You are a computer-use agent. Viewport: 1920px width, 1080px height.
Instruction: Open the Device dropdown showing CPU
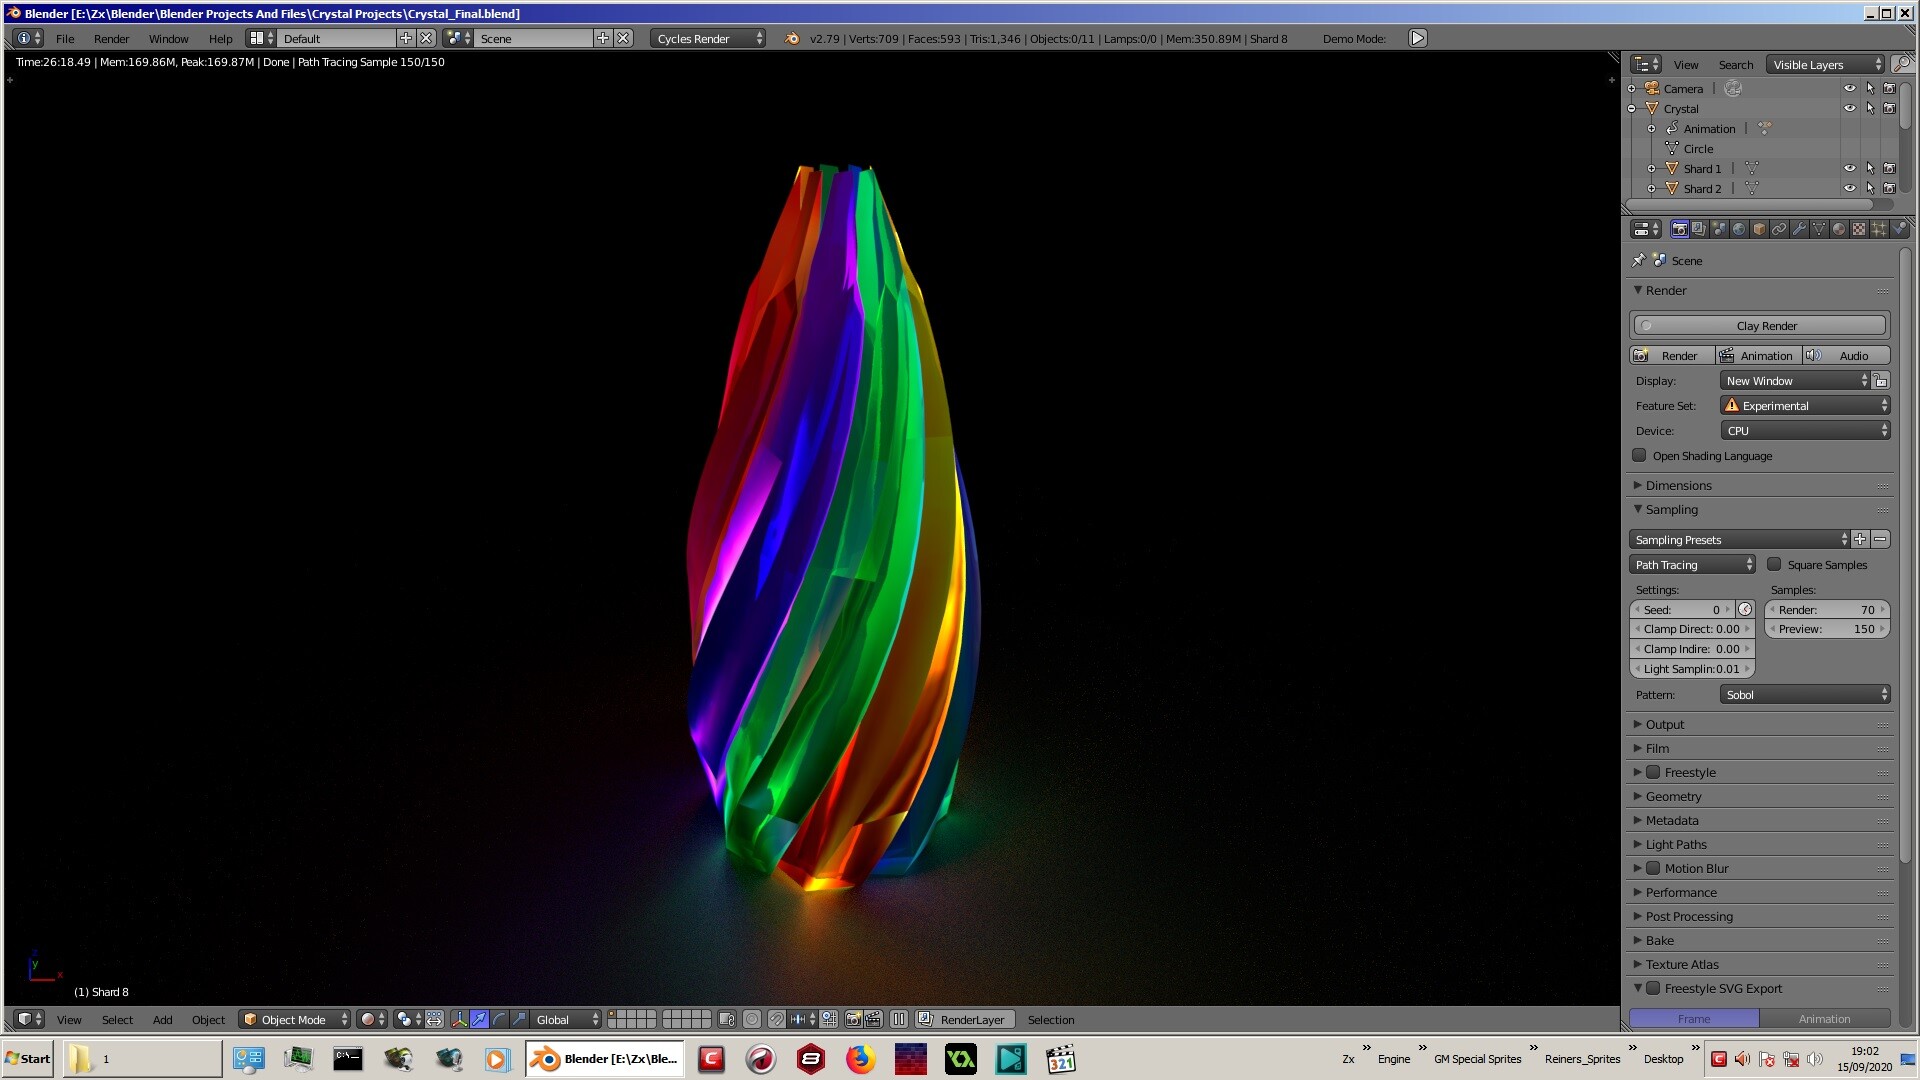point(1804,430)
